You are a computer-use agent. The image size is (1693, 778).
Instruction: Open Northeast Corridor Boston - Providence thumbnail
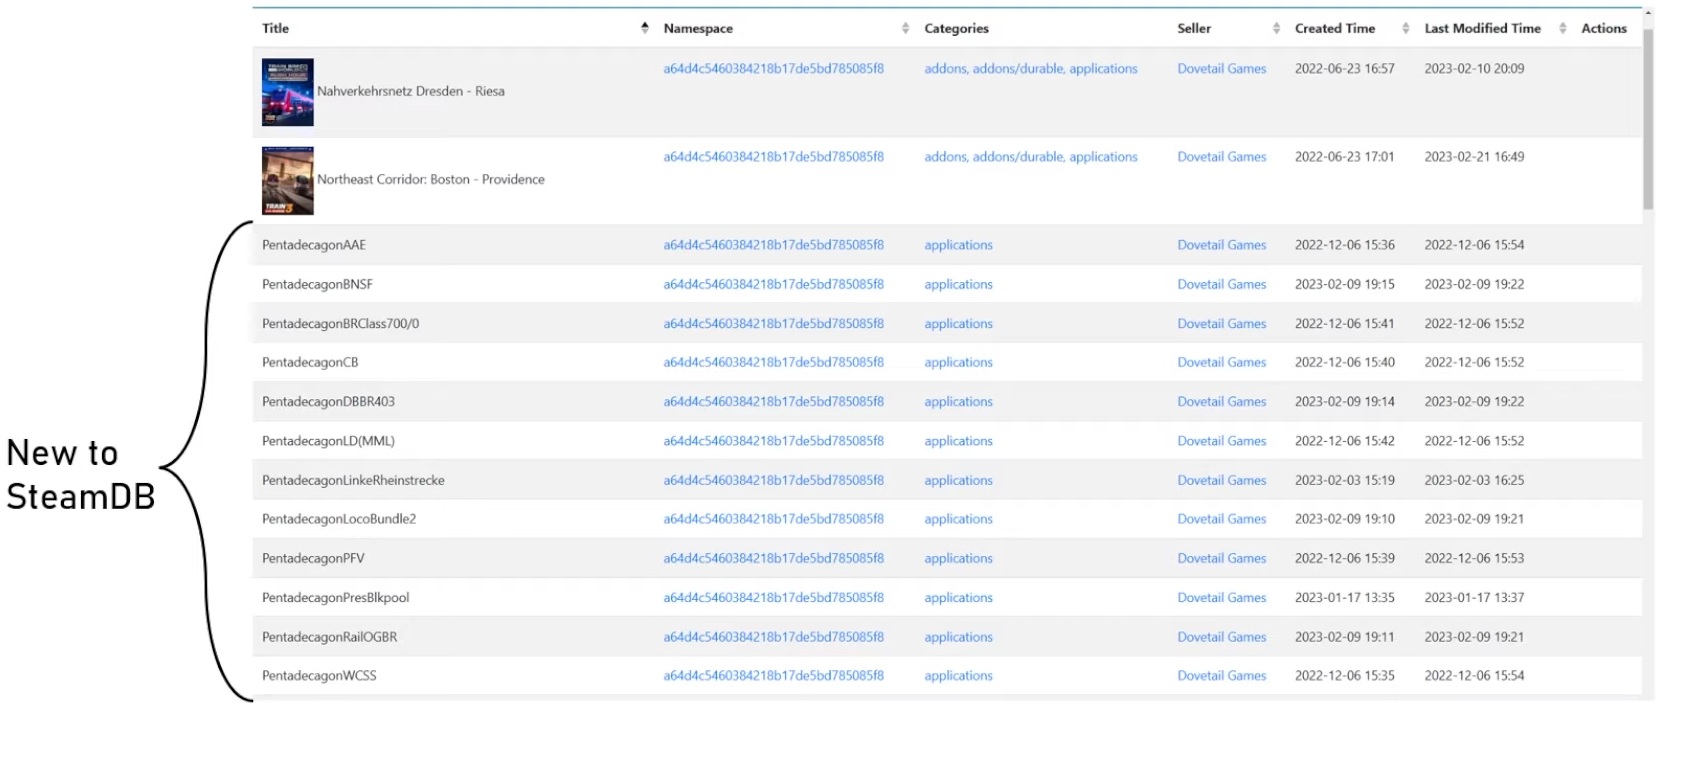(288, 181)
